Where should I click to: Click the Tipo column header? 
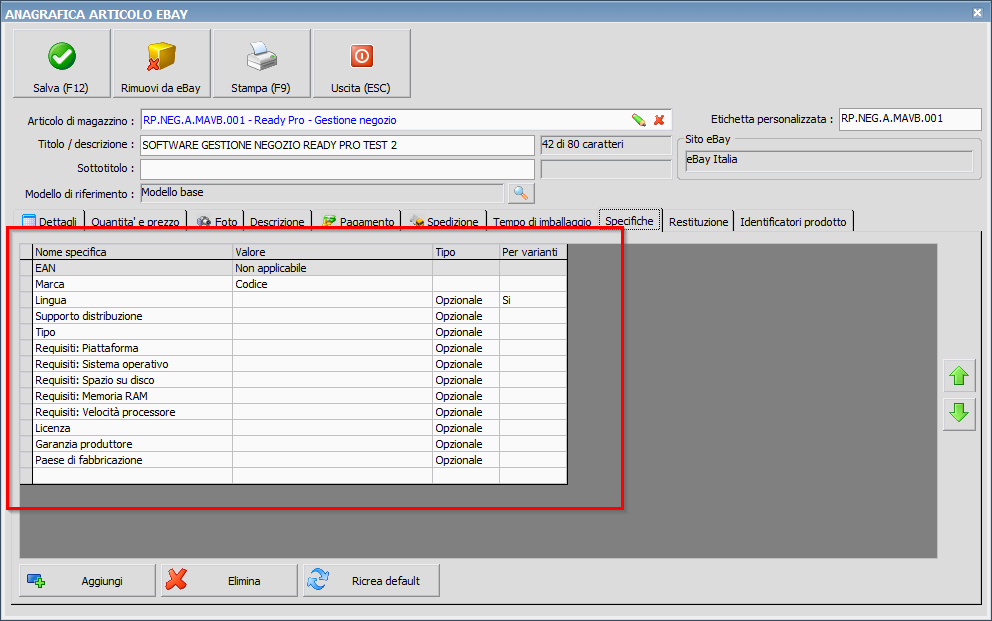466,252
